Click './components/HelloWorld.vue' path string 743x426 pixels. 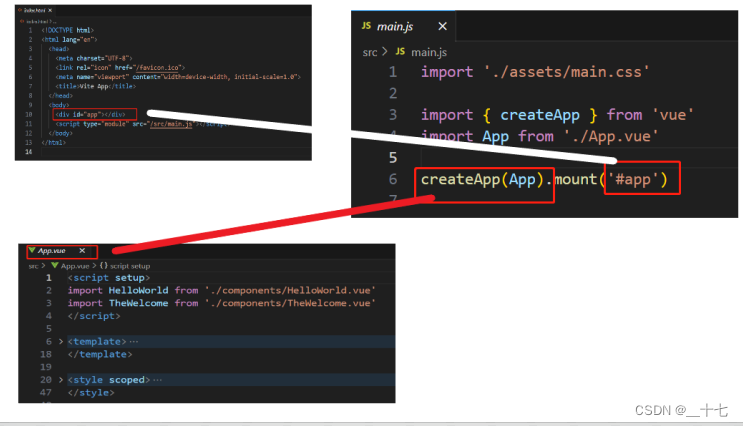coord(290,290)
